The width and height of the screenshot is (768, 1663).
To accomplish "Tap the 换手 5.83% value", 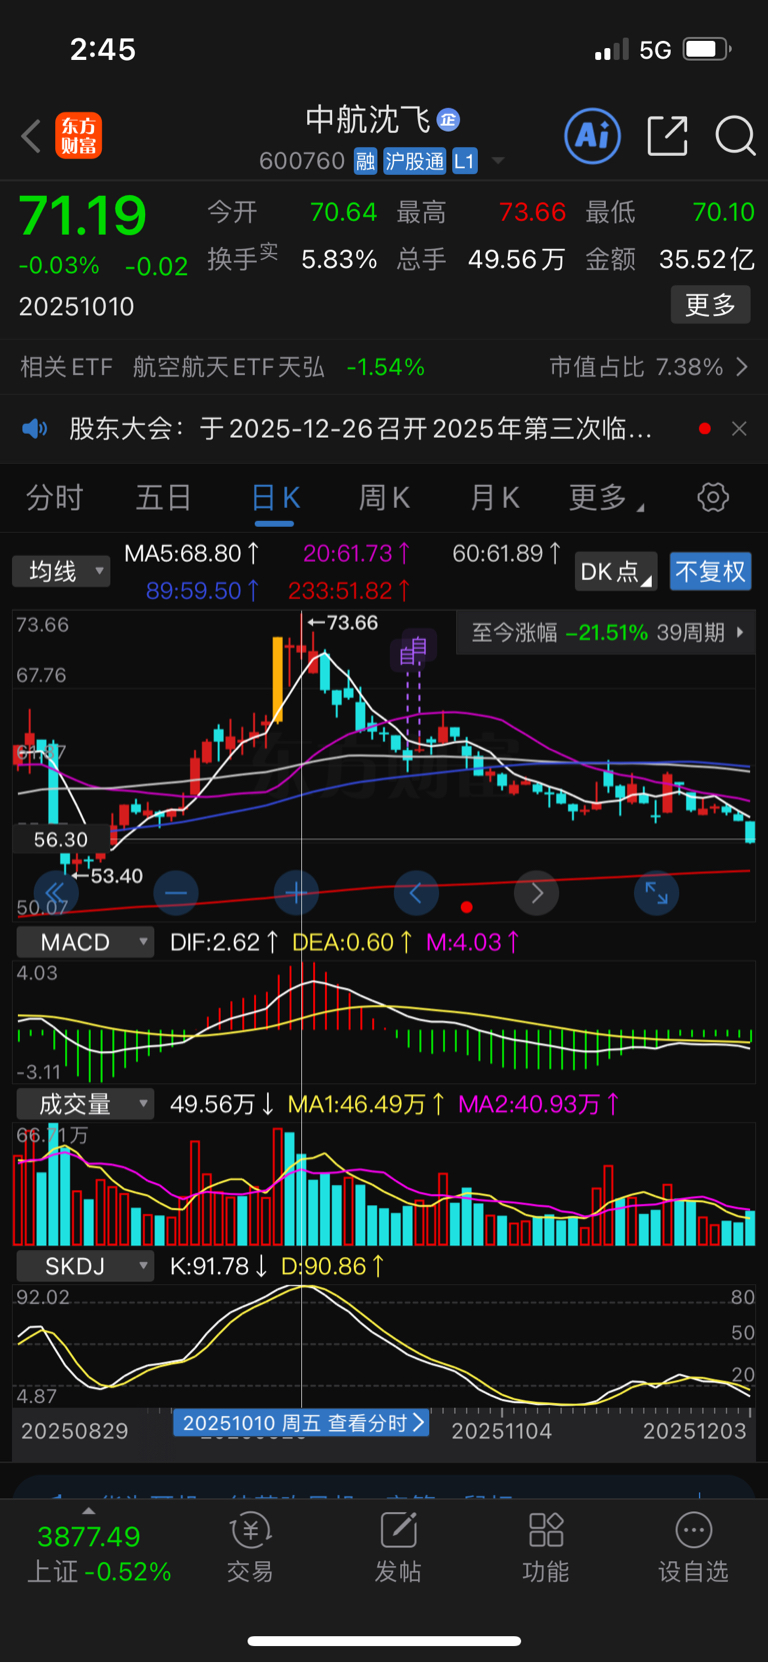I will coord(339,260).
